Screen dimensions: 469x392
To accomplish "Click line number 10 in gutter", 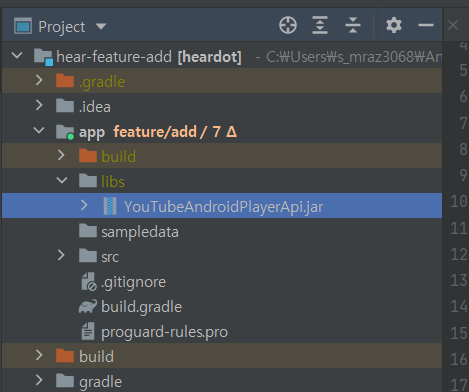I will (x=459, y=201).
